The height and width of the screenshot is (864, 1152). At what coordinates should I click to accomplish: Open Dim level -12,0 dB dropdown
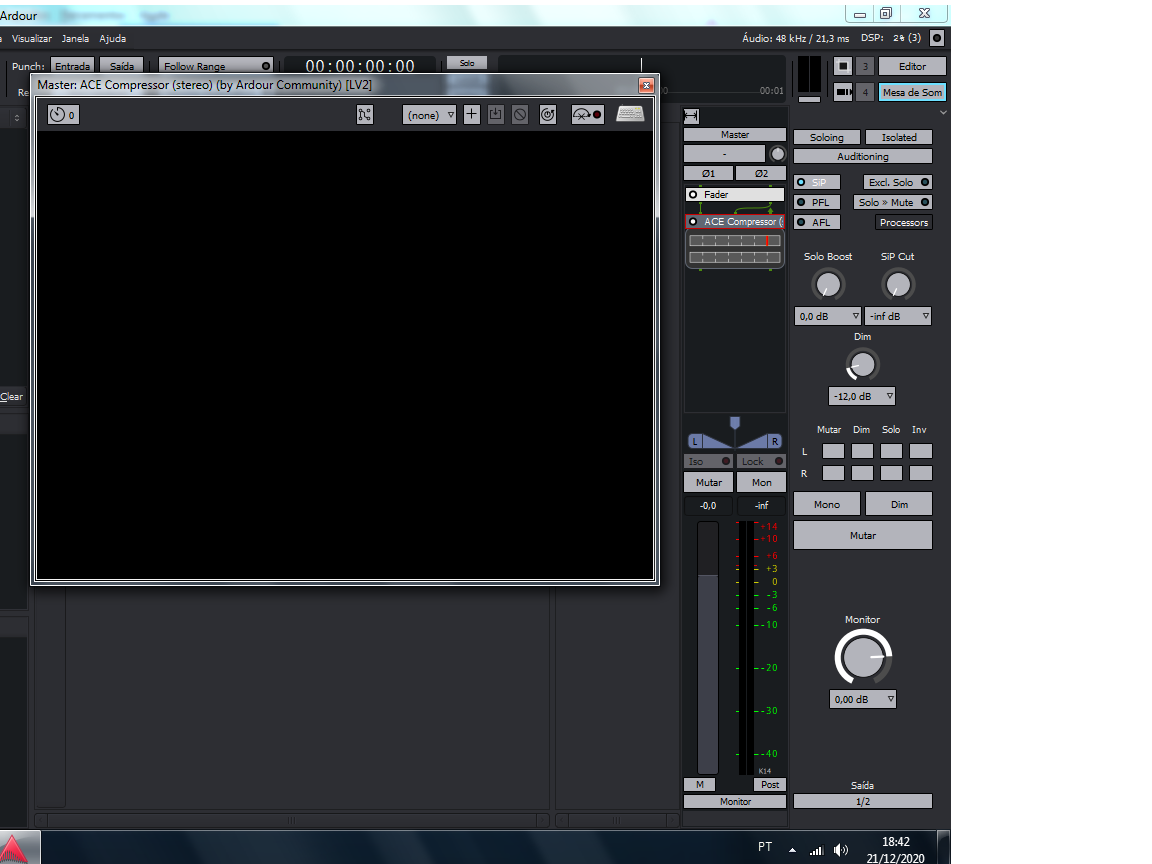pos(861,396)
